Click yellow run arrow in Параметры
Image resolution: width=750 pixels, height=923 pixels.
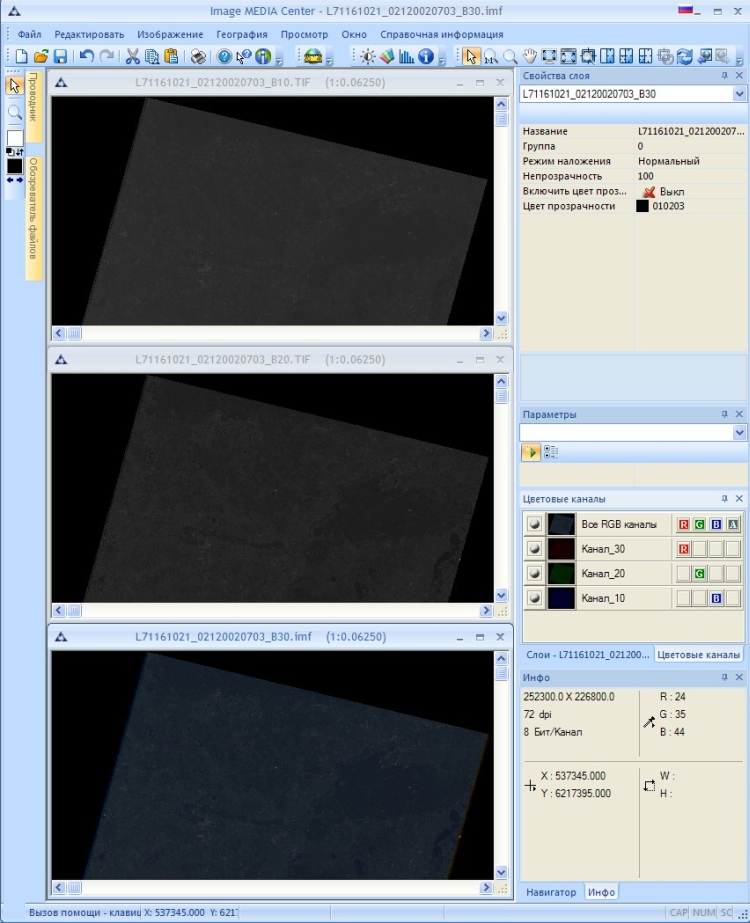pyautogui.click(x=530, y=452)
